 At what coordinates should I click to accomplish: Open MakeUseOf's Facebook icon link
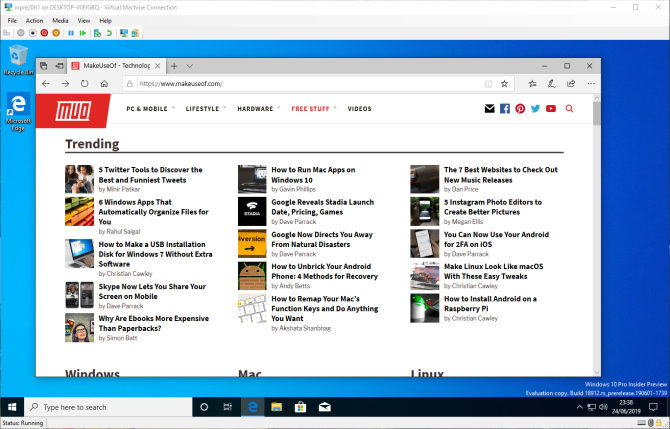pyautogui.click(x=505, y=108)
